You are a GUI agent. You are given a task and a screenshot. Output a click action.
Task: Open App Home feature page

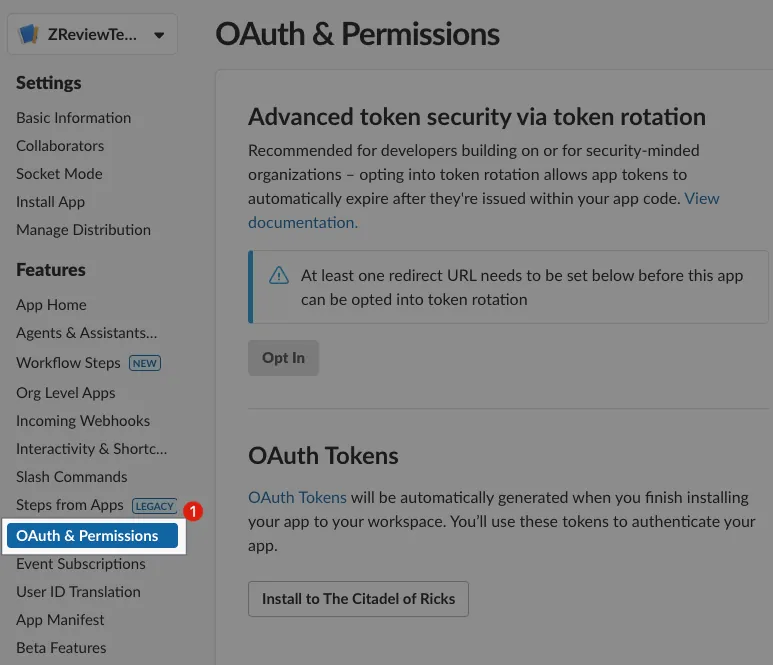click(x=51, y=305)
